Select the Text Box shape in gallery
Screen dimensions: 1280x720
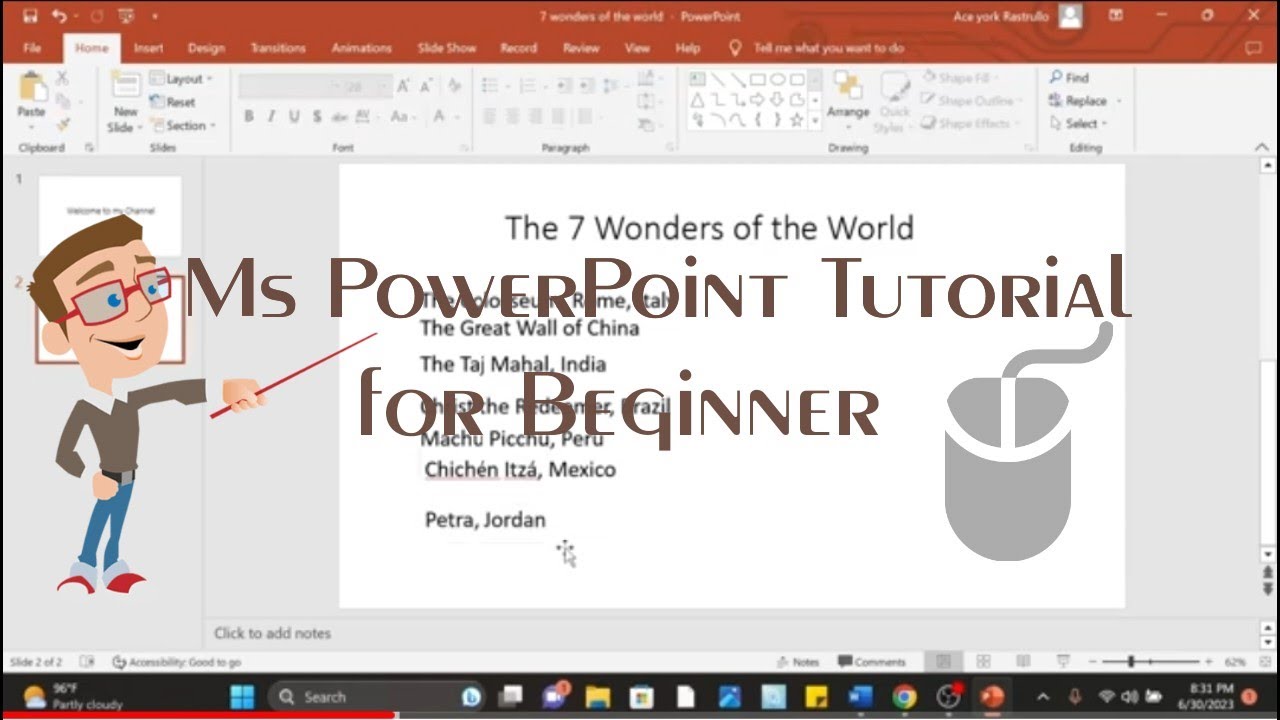(698, 79)
